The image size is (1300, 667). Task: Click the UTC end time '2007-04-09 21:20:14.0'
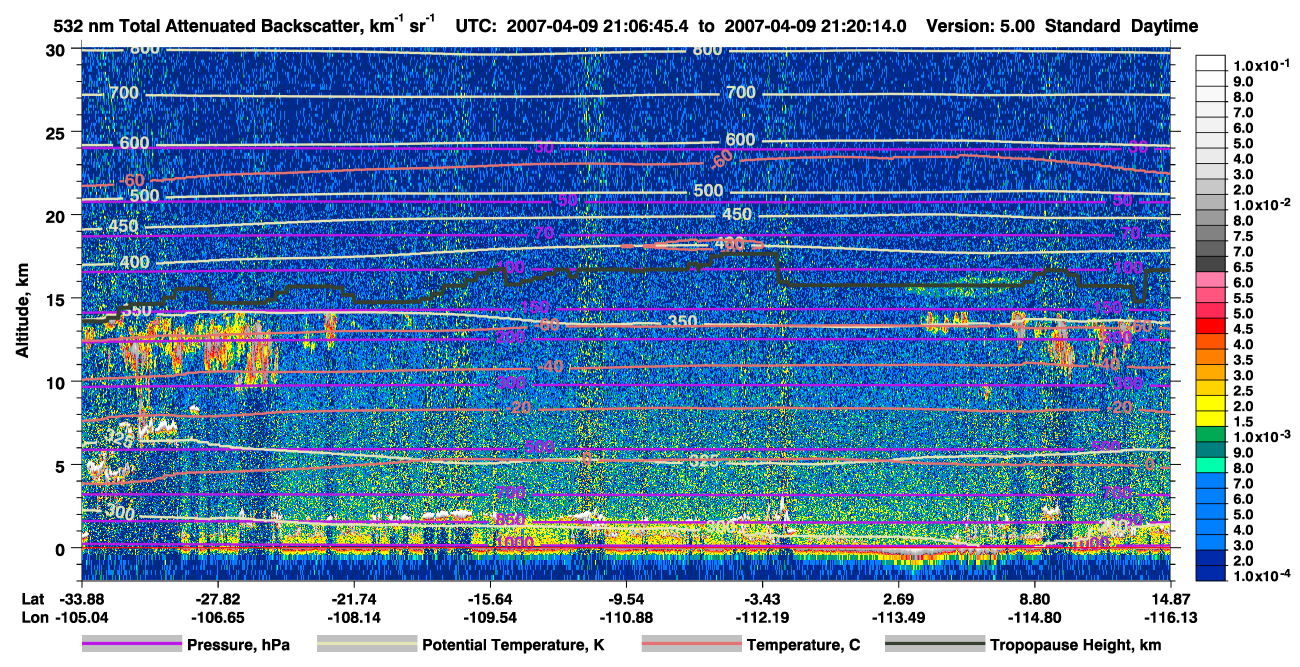(x=816, y=26)
